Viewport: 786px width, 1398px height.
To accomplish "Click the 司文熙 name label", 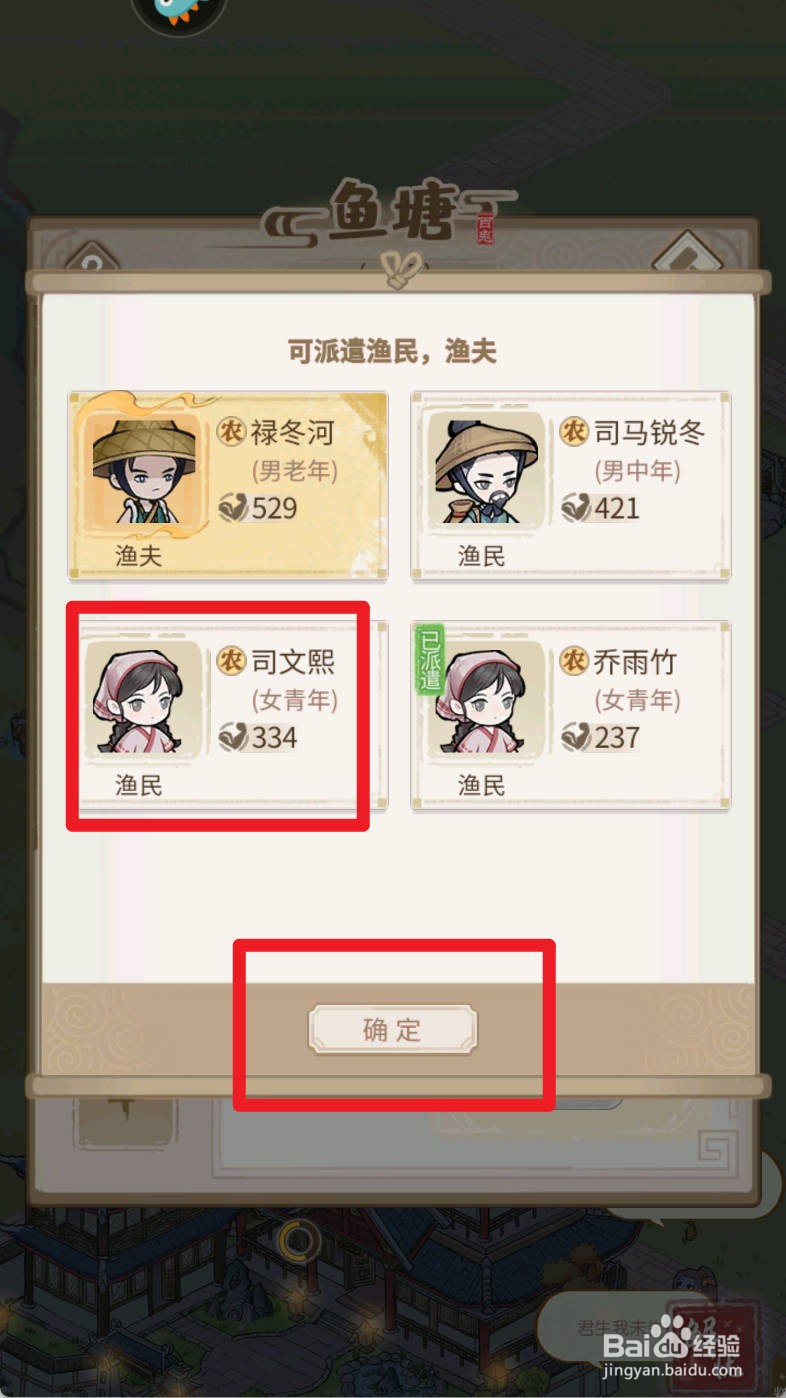I will click(x=293, y=661).
